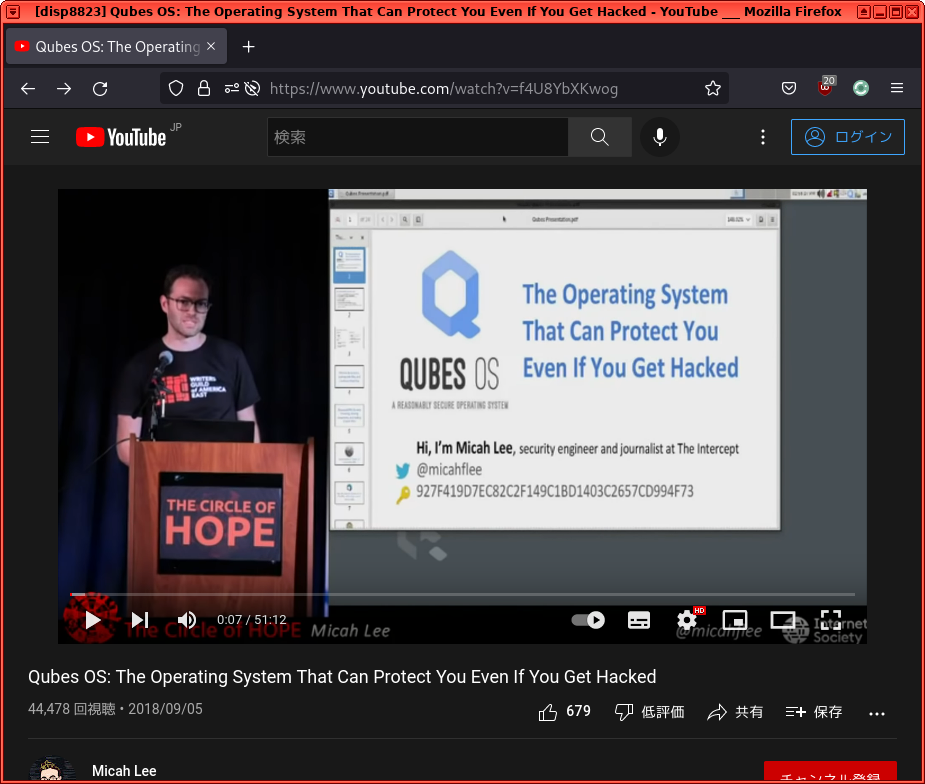Dislike the video (低評価)
The width and height of the screenshot is (925, 784).
point(650,712)
